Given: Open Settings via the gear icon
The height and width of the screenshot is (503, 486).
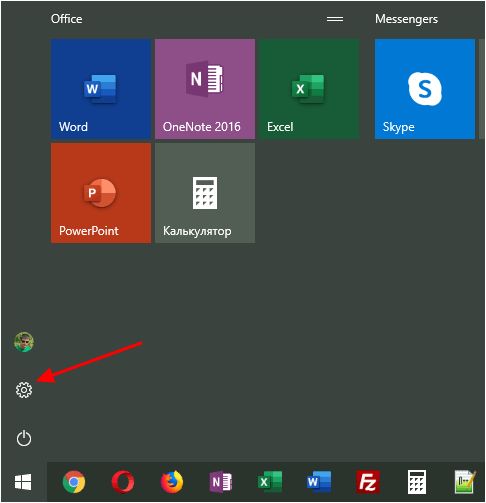Looking at the screenshot, I should (24, 390).
